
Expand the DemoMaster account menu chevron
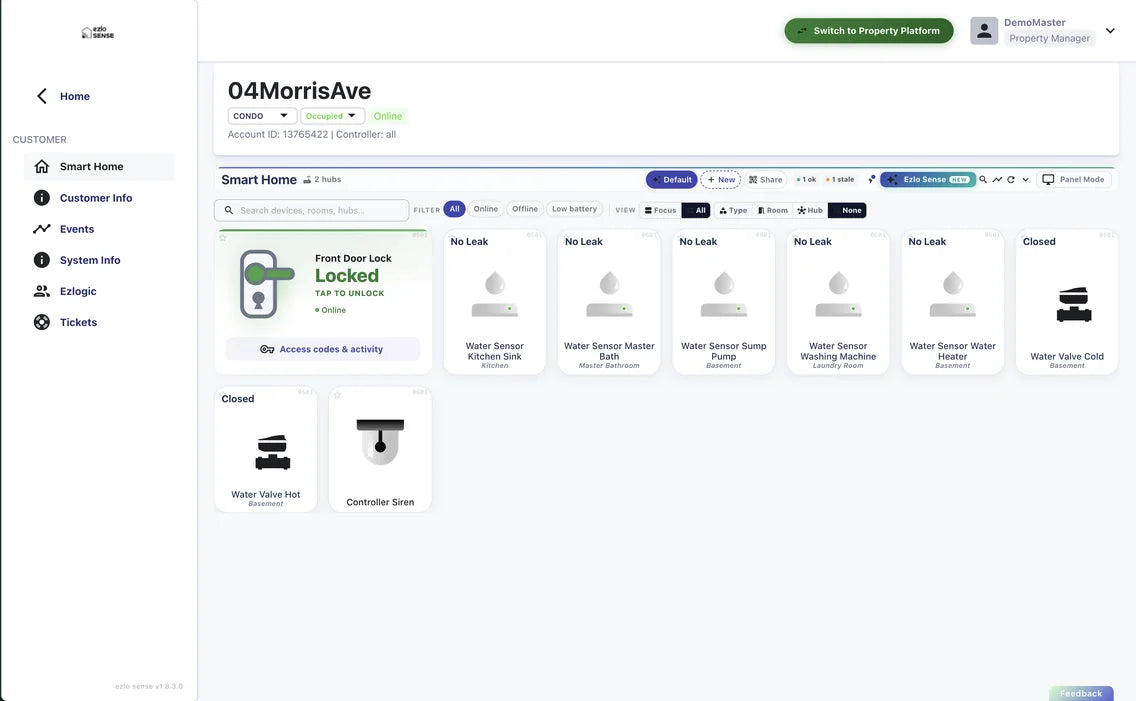[x=1110, y=30]
